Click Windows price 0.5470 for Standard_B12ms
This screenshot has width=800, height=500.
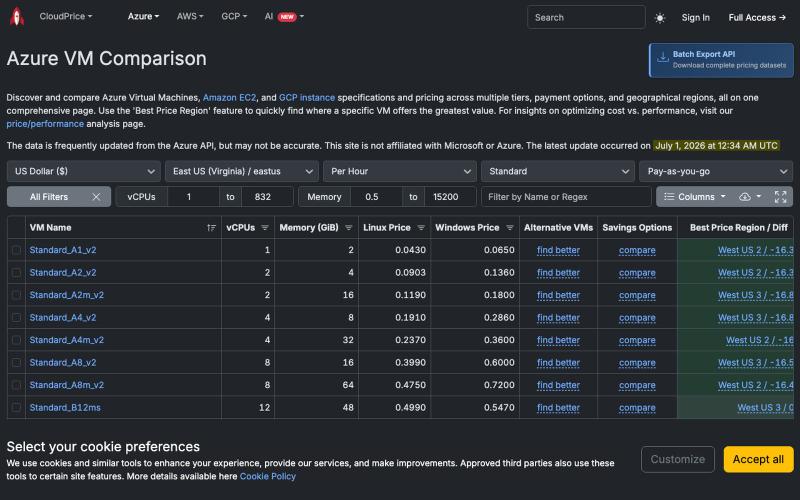[x=499, y=407]
